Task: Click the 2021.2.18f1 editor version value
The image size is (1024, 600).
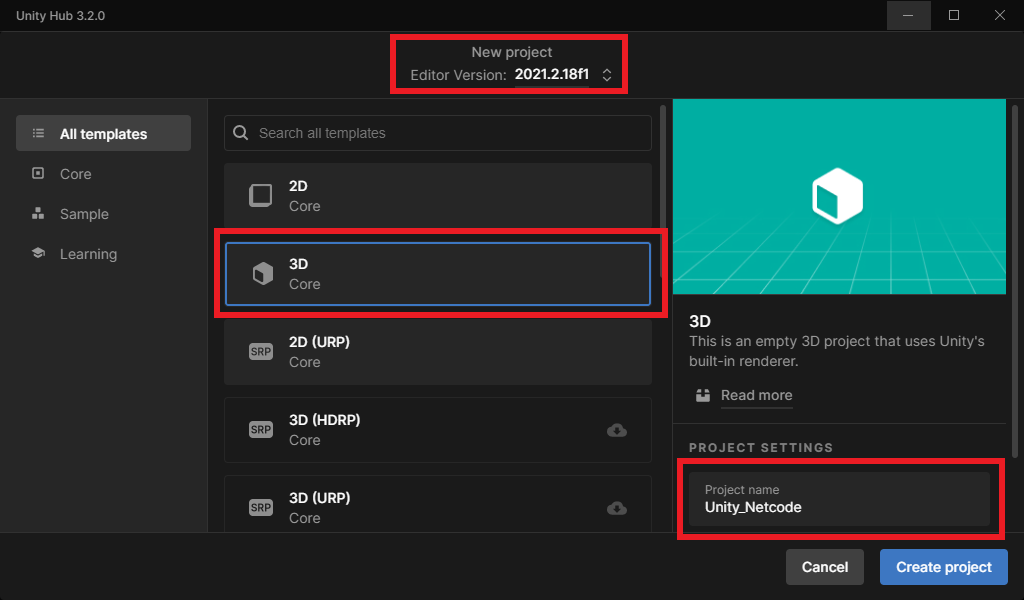Action: coord(552,74)
